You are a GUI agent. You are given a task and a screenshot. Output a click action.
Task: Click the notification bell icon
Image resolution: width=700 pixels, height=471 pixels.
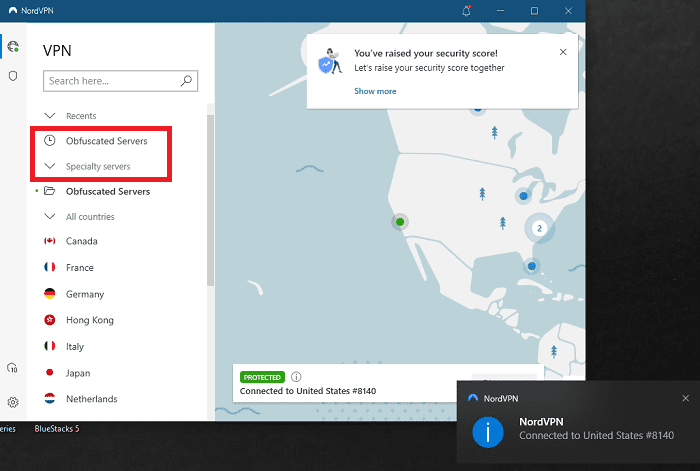[x=466, y=11]
